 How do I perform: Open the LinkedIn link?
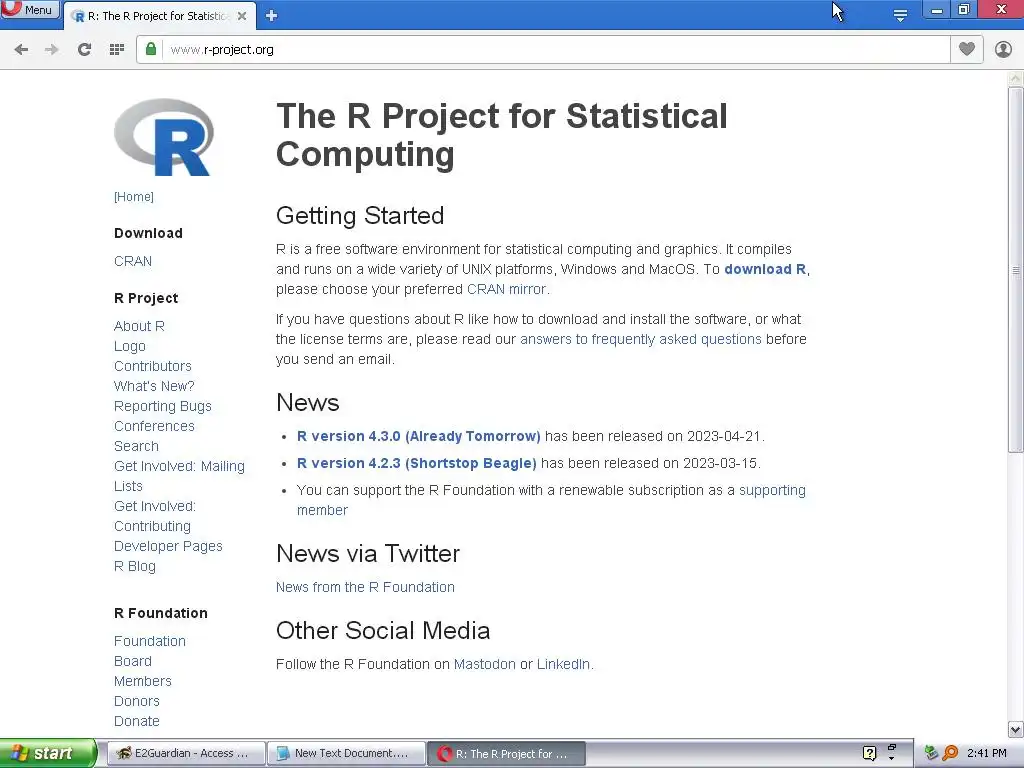coord(564,664)
